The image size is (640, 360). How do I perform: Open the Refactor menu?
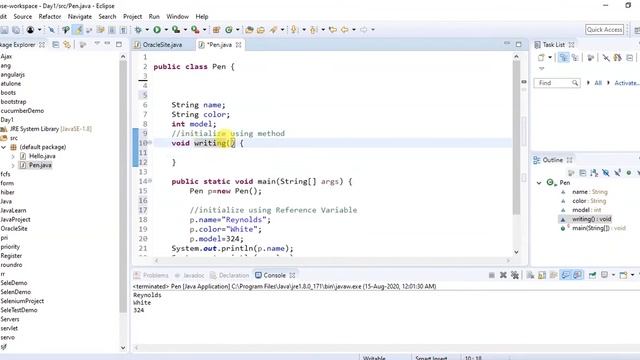pos(50,17)
